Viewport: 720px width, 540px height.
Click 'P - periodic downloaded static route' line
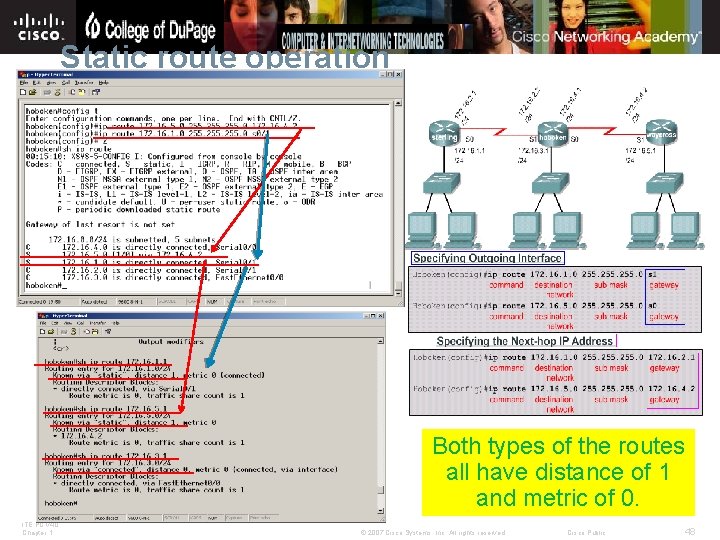(x=139, y=209)
